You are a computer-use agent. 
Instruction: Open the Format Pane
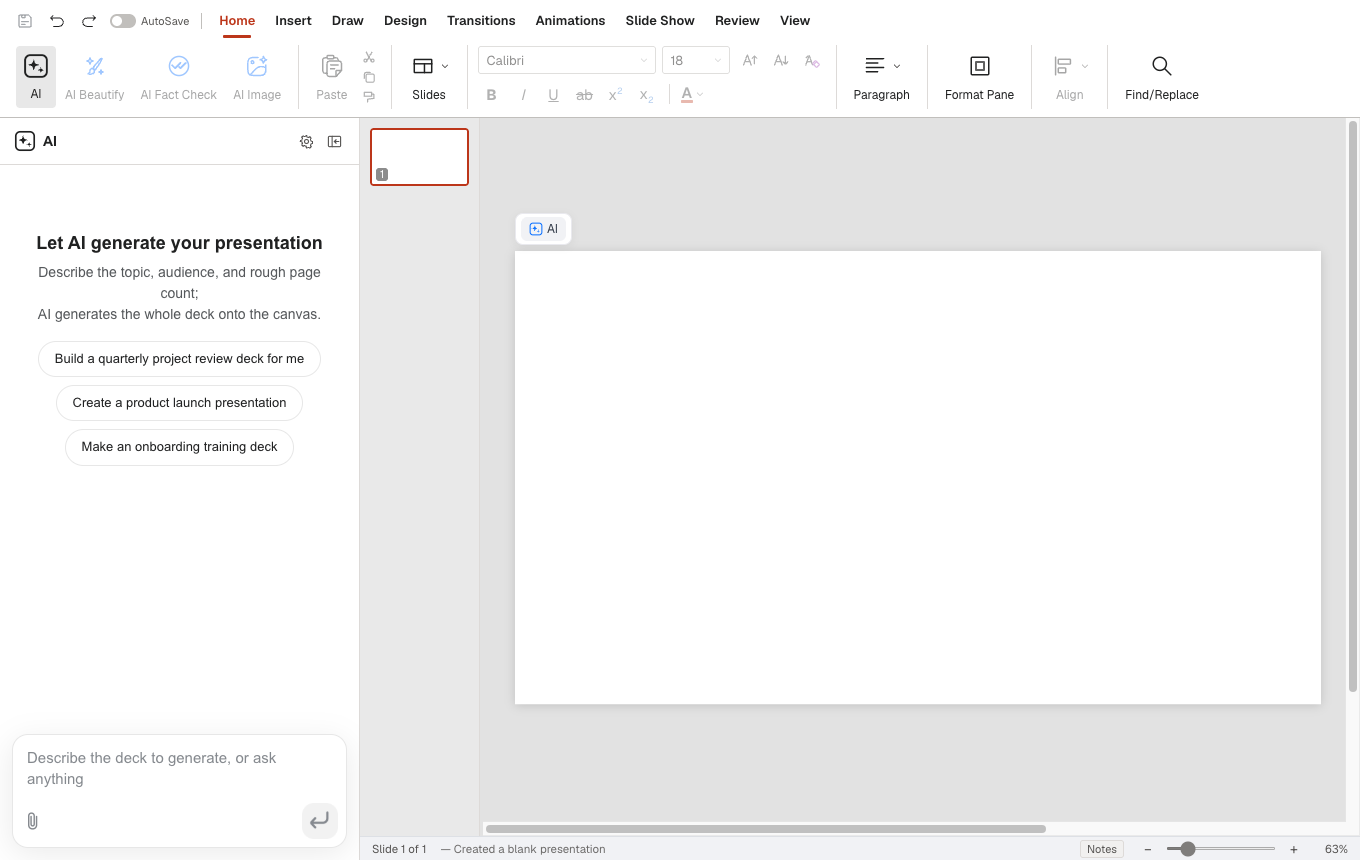click(980, 77)
